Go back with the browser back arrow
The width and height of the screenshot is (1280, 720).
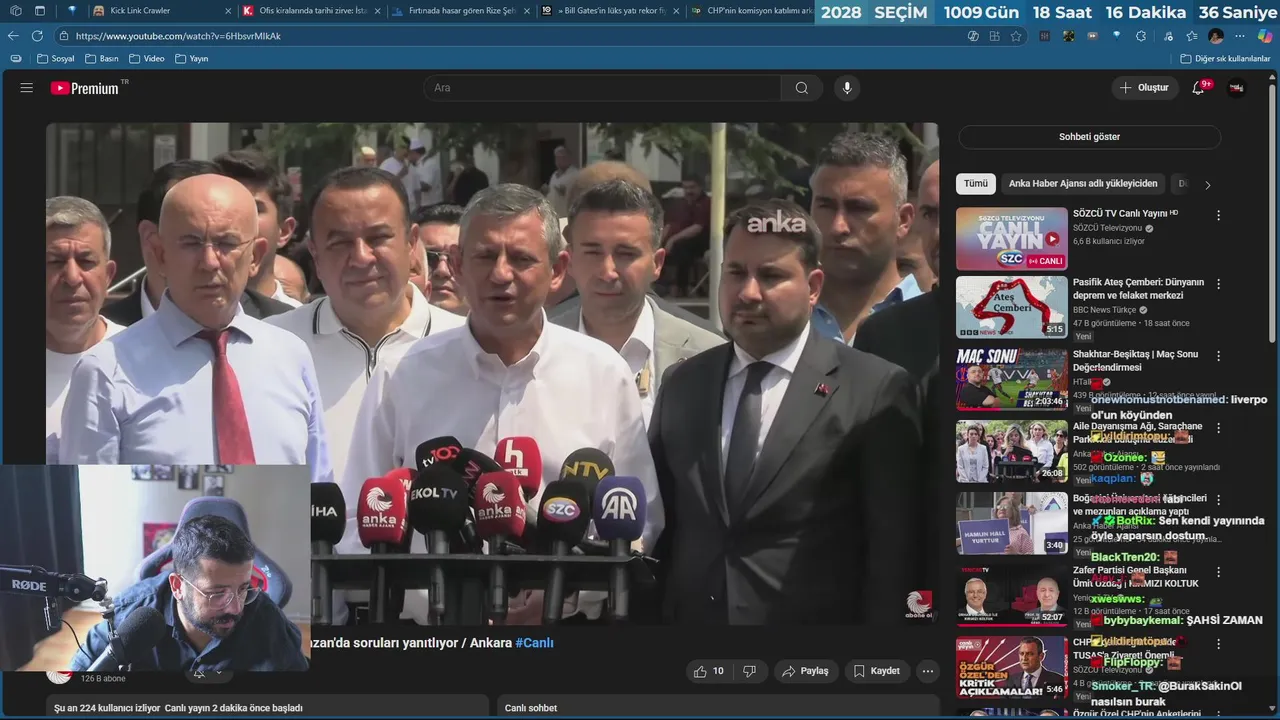click(x=13, y=36)
